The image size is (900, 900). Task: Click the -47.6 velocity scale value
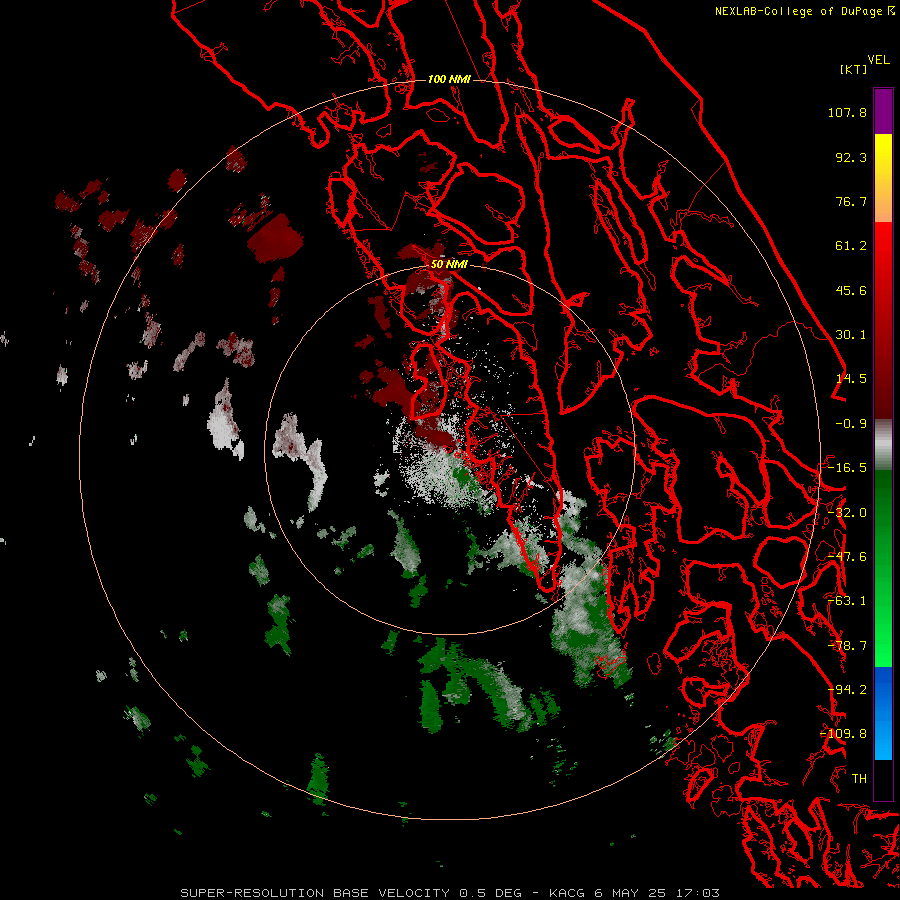coord(847,557)
